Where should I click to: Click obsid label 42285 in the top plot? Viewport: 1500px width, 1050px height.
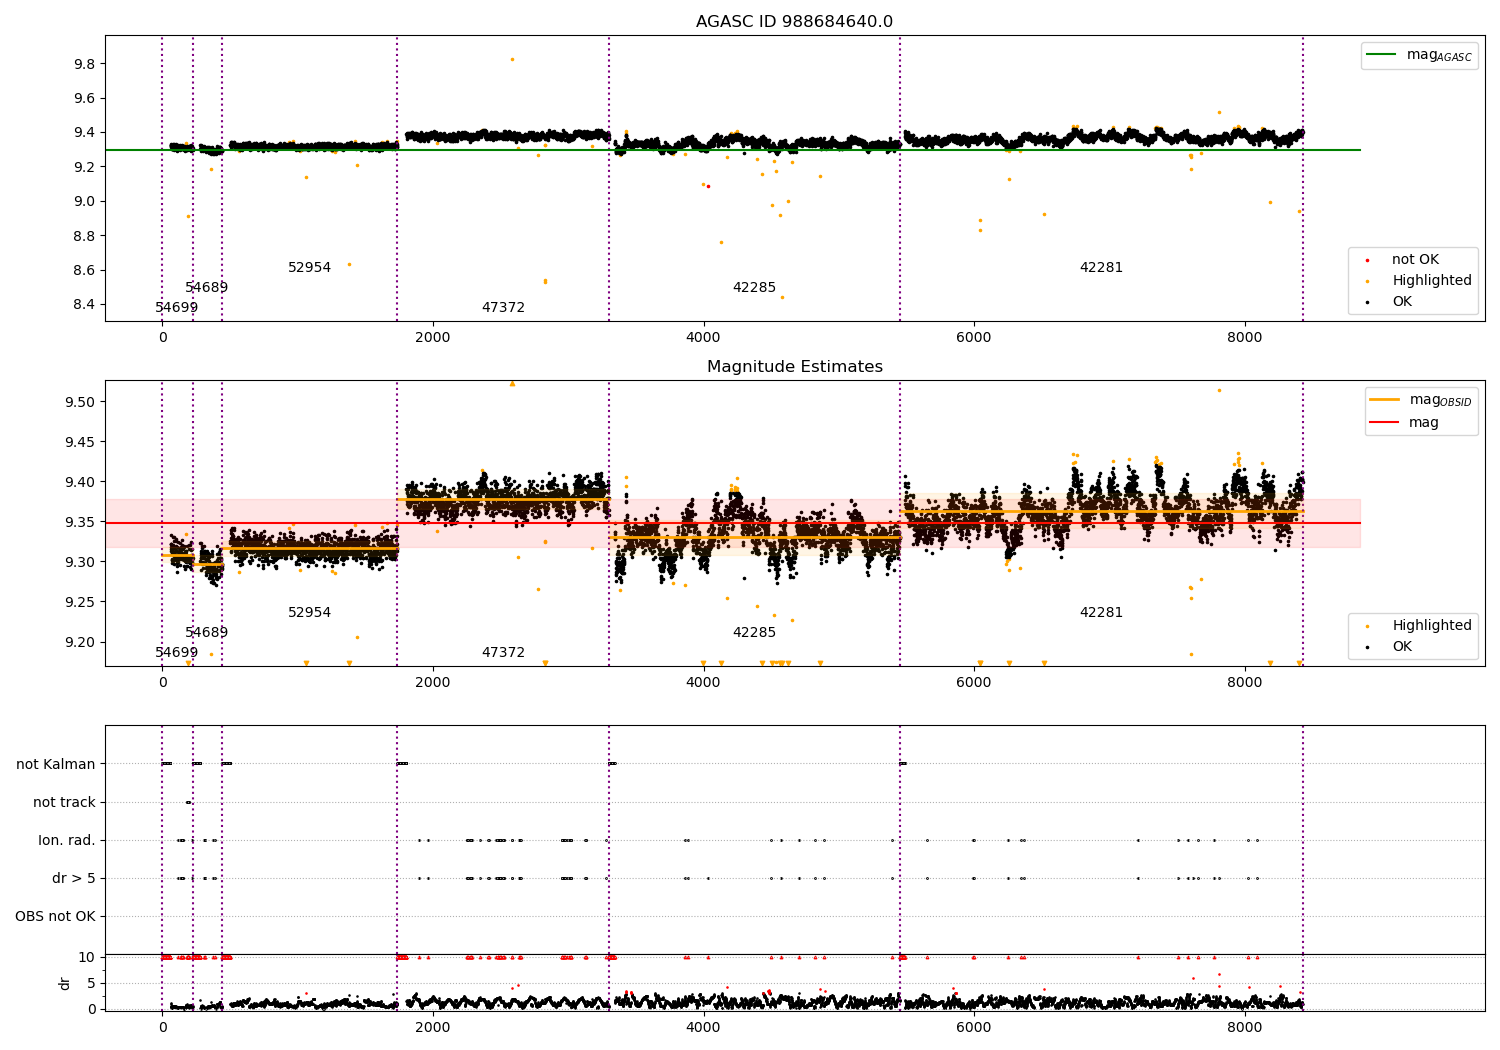click(x=754, y=288)
